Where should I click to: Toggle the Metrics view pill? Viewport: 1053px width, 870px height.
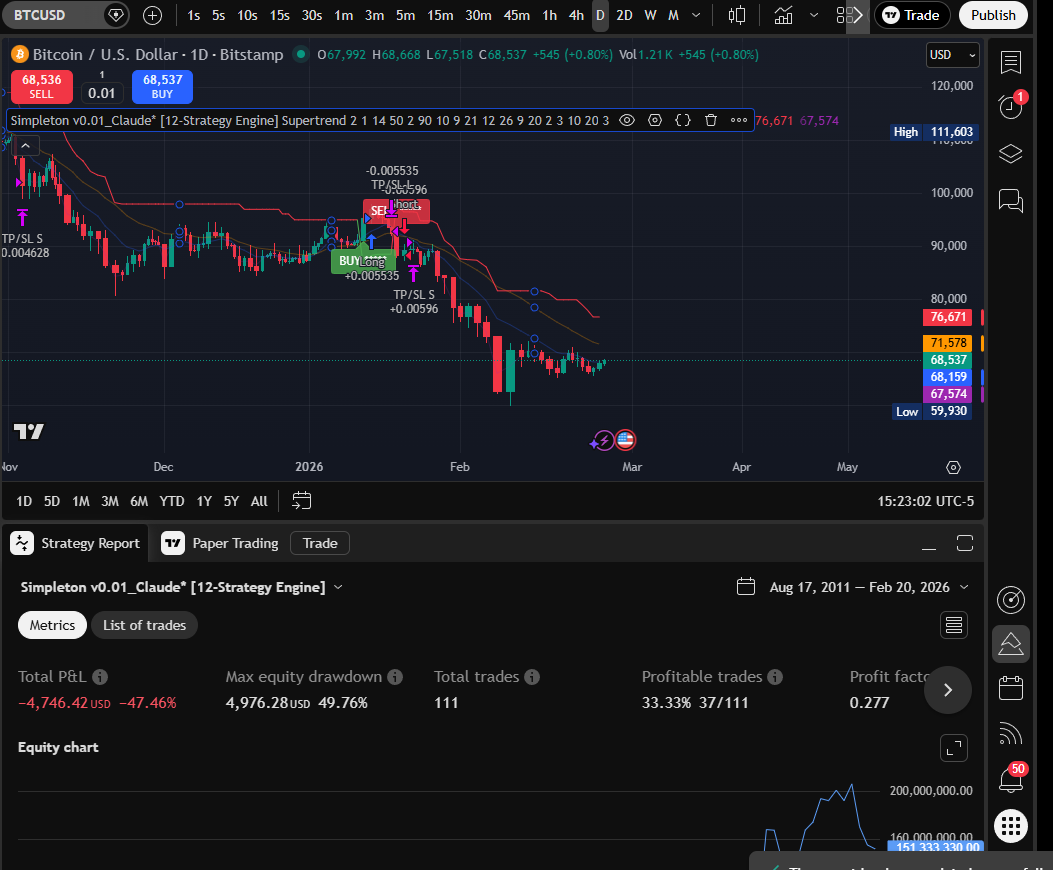(x=52, y=624)
